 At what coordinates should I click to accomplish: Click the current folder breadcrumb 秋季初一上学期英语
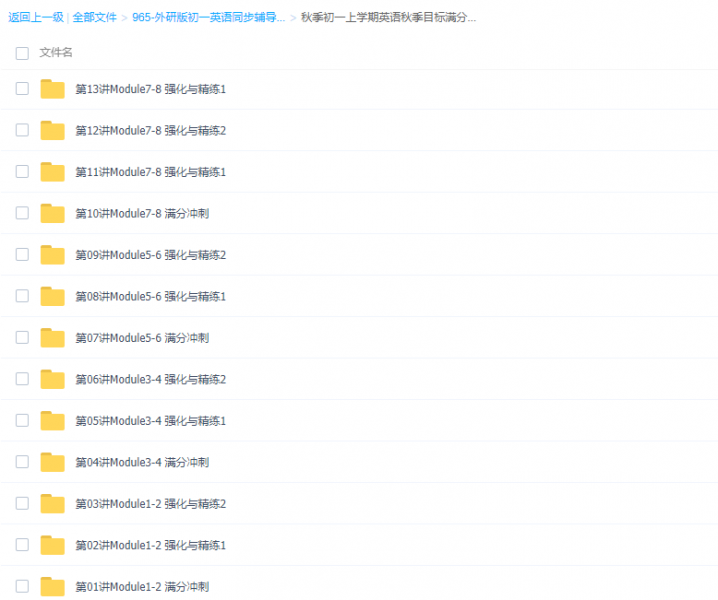(x=388, y=17)
